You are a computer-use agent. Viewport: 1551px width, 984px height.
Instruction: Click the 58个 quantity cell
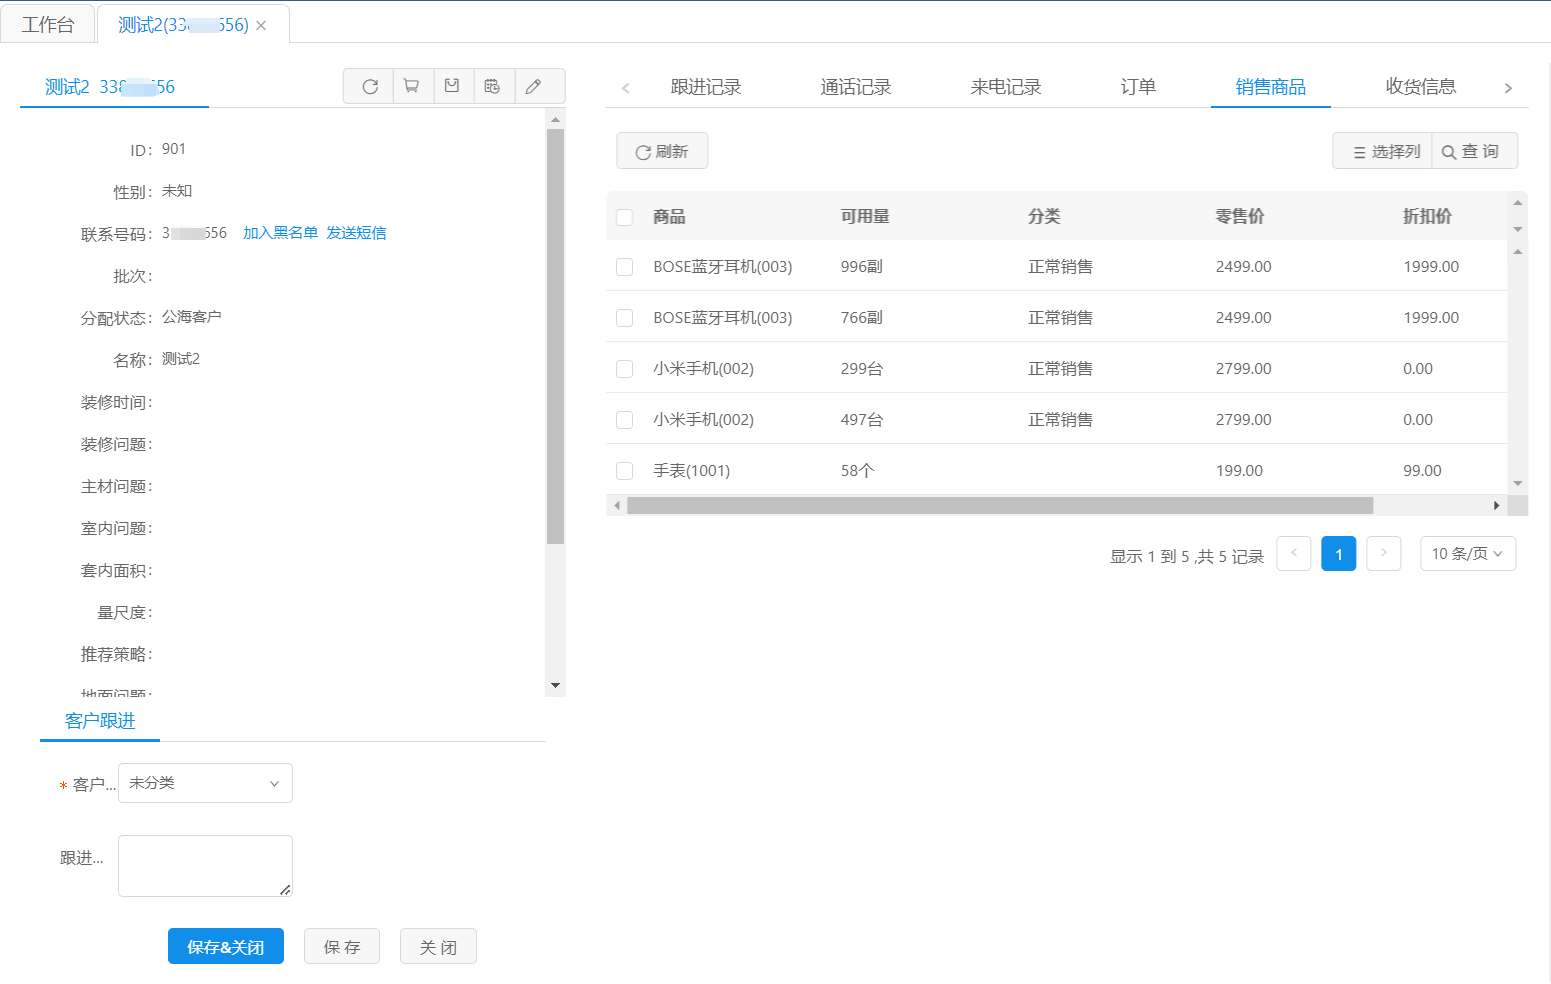[858, 471]
